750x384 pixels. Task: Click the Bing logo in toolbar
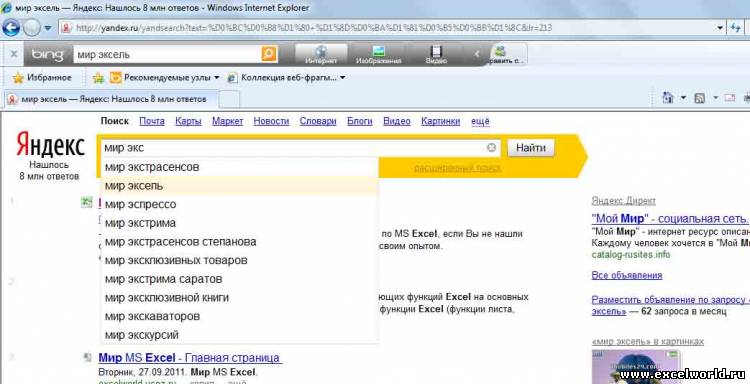pyautogui.click(x=47, y=55)
